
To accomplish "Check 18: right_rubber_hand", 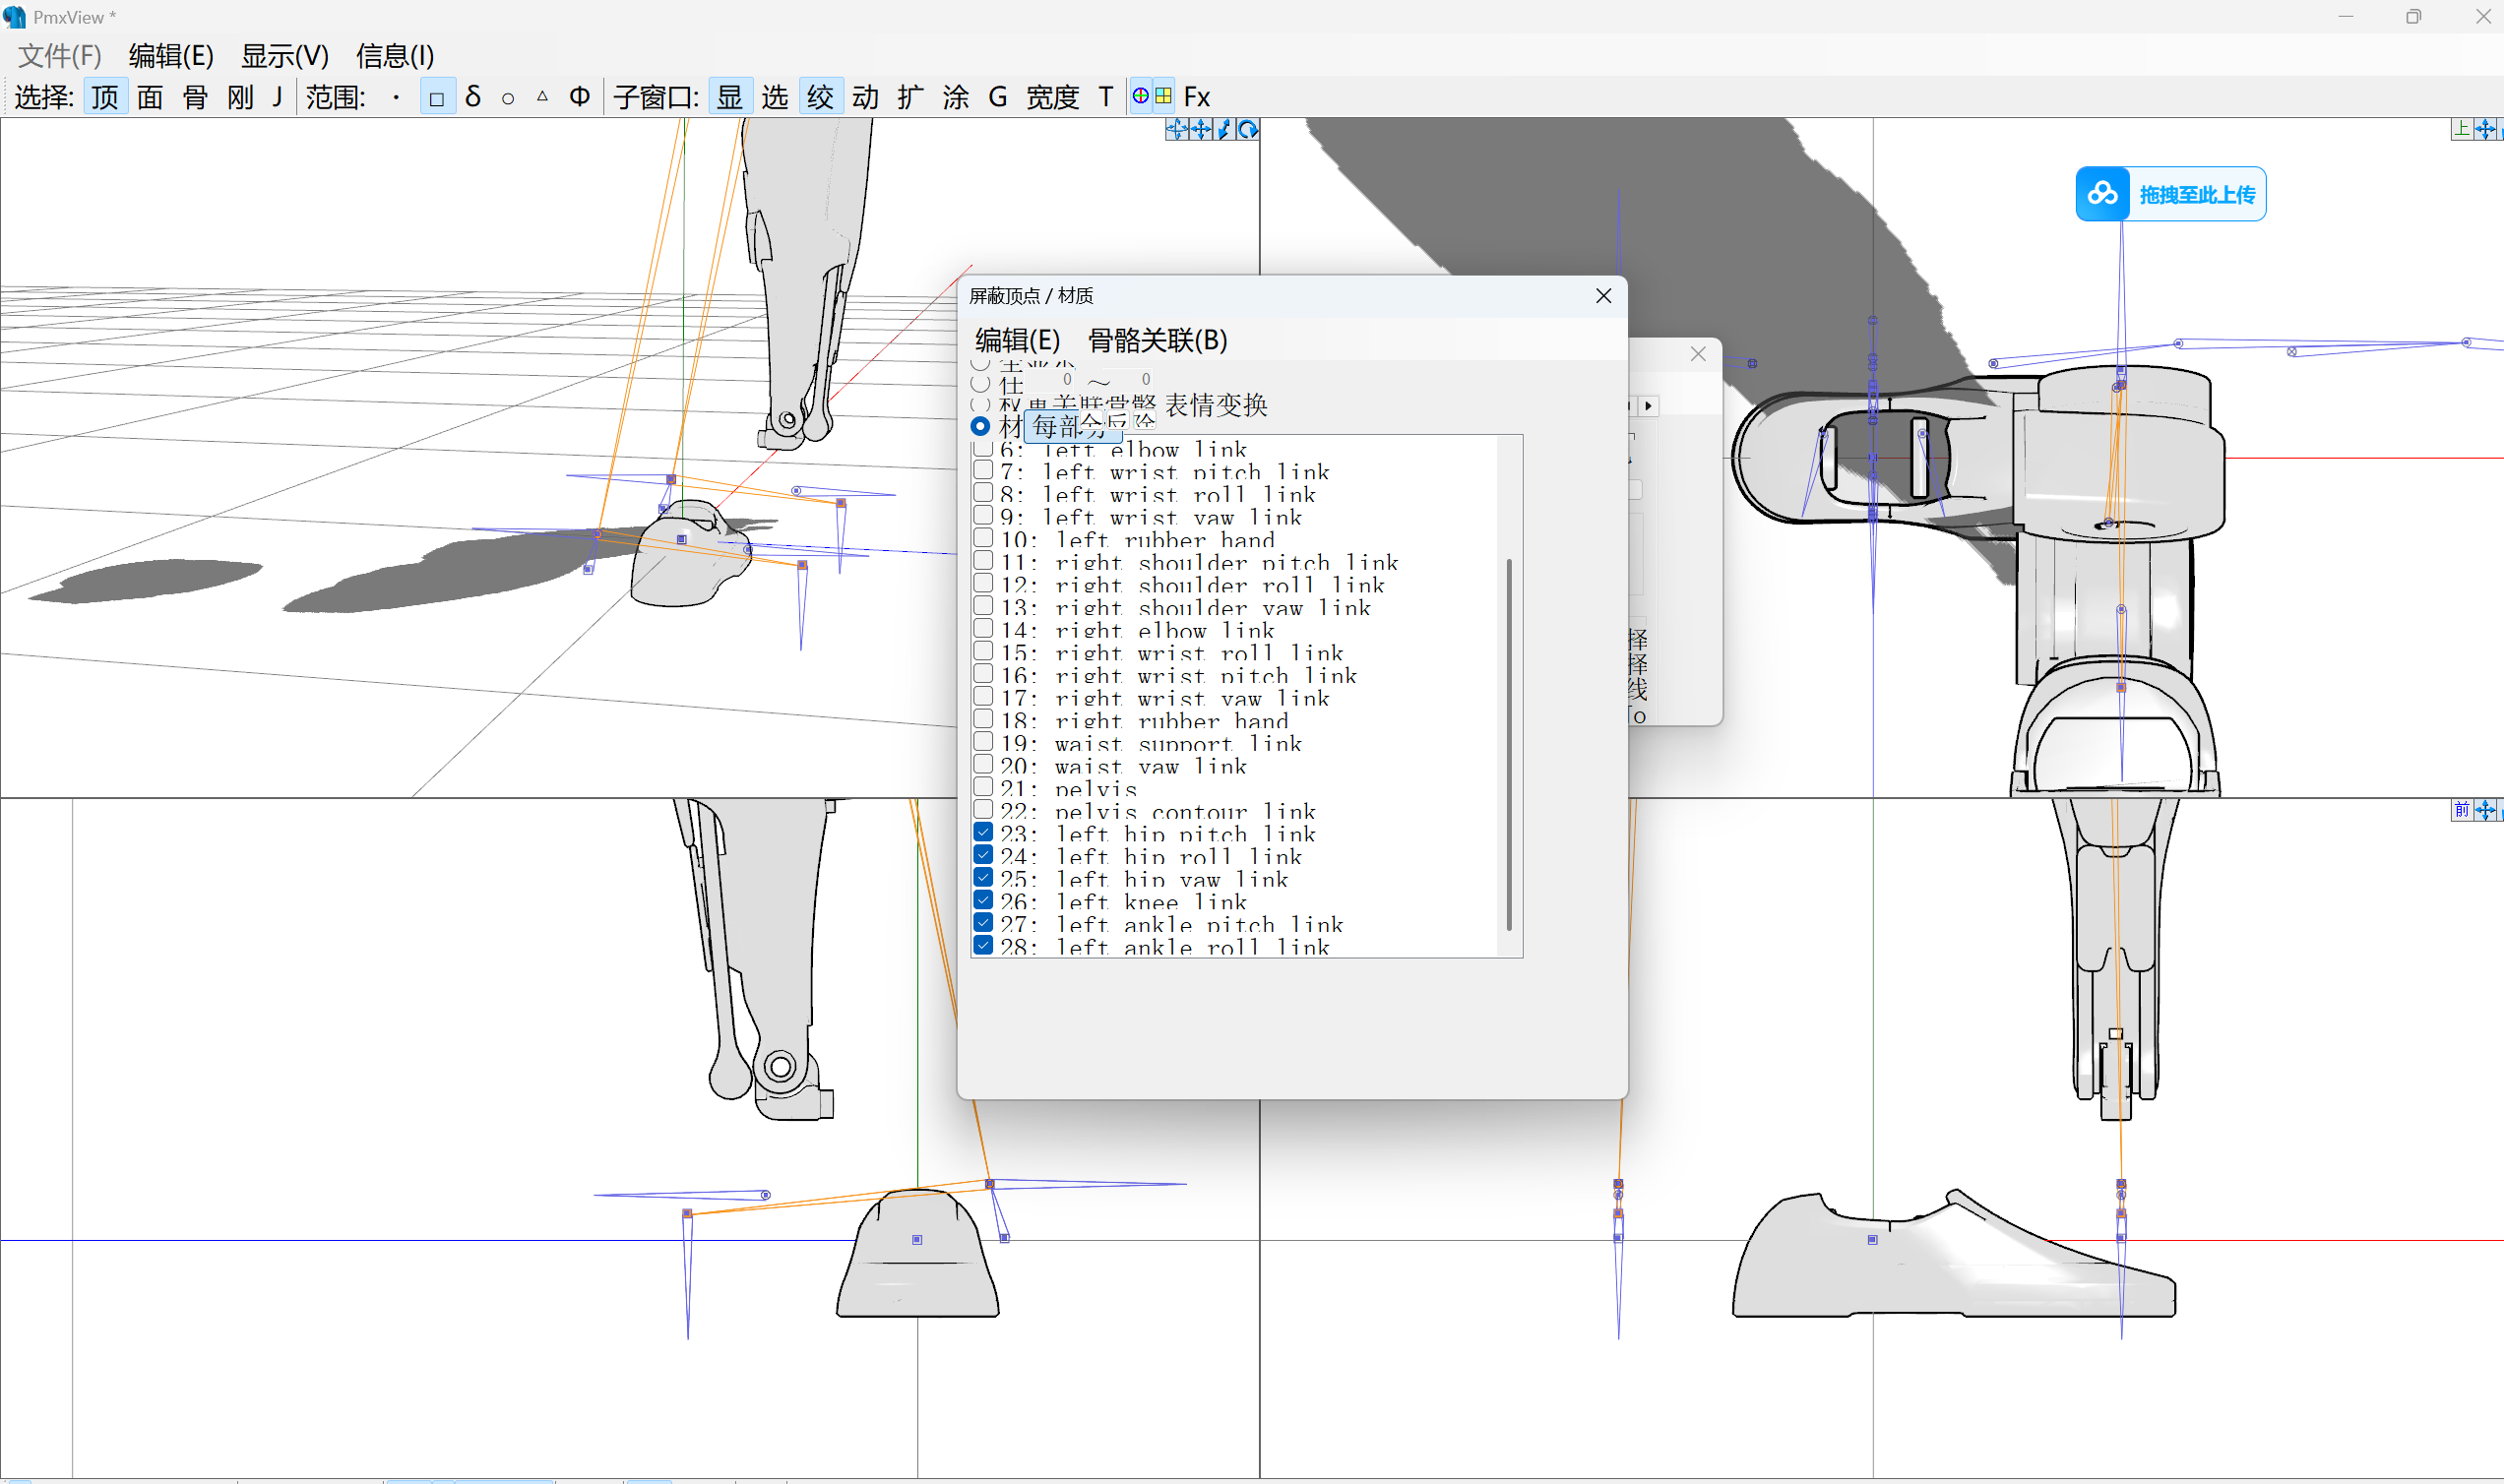I will (983, 719).
